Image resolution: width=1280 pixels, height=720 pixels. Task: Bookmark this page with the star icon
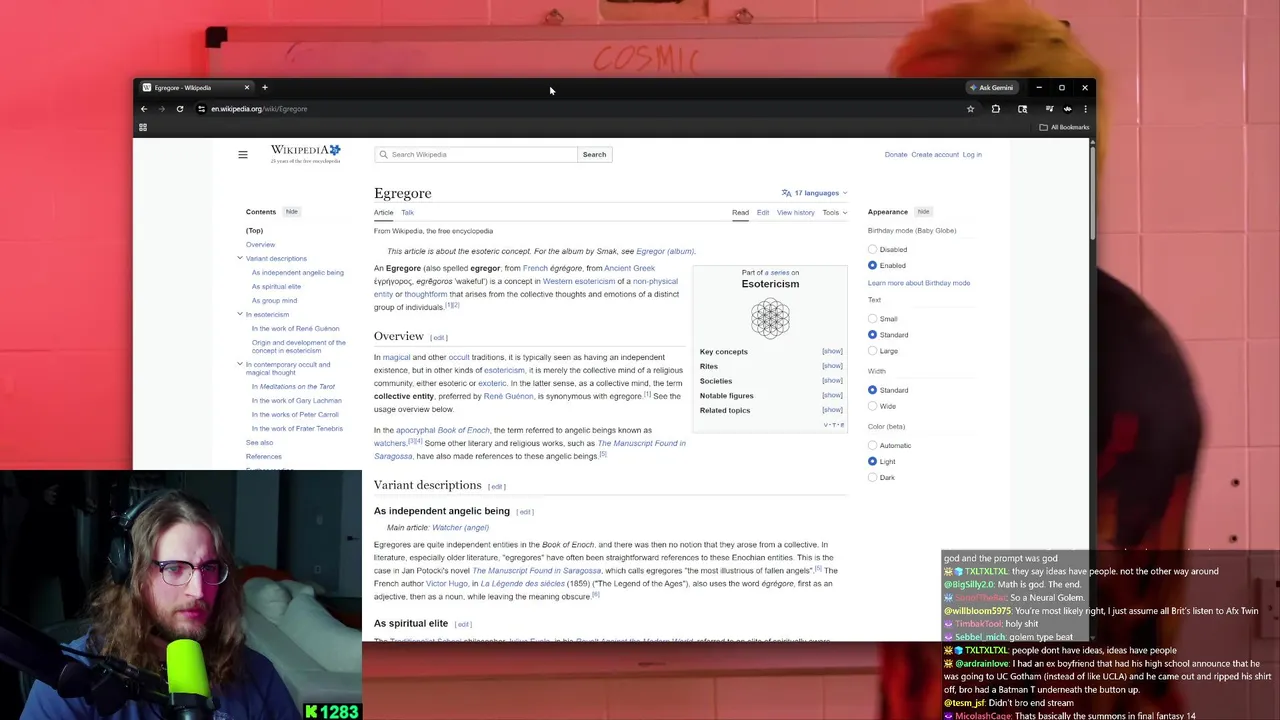click(x=970, y=109)
